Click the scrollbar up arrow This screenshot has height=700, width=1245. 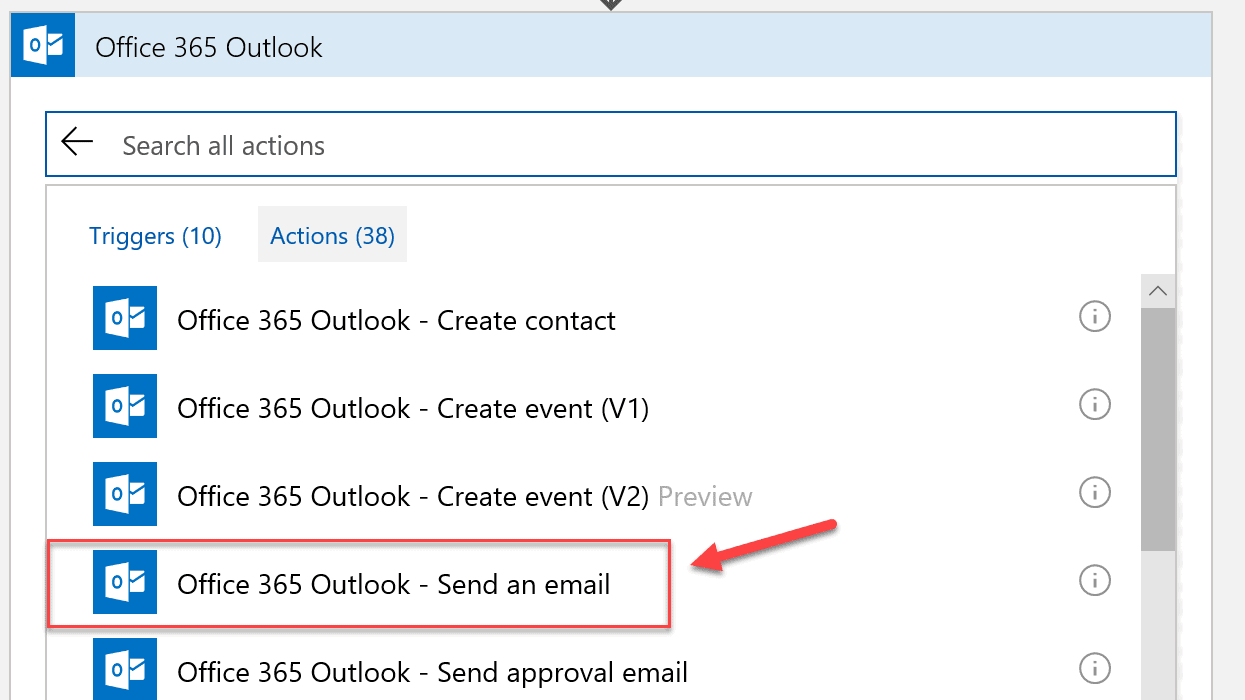pyautogui.click(x=1158, y=292)
